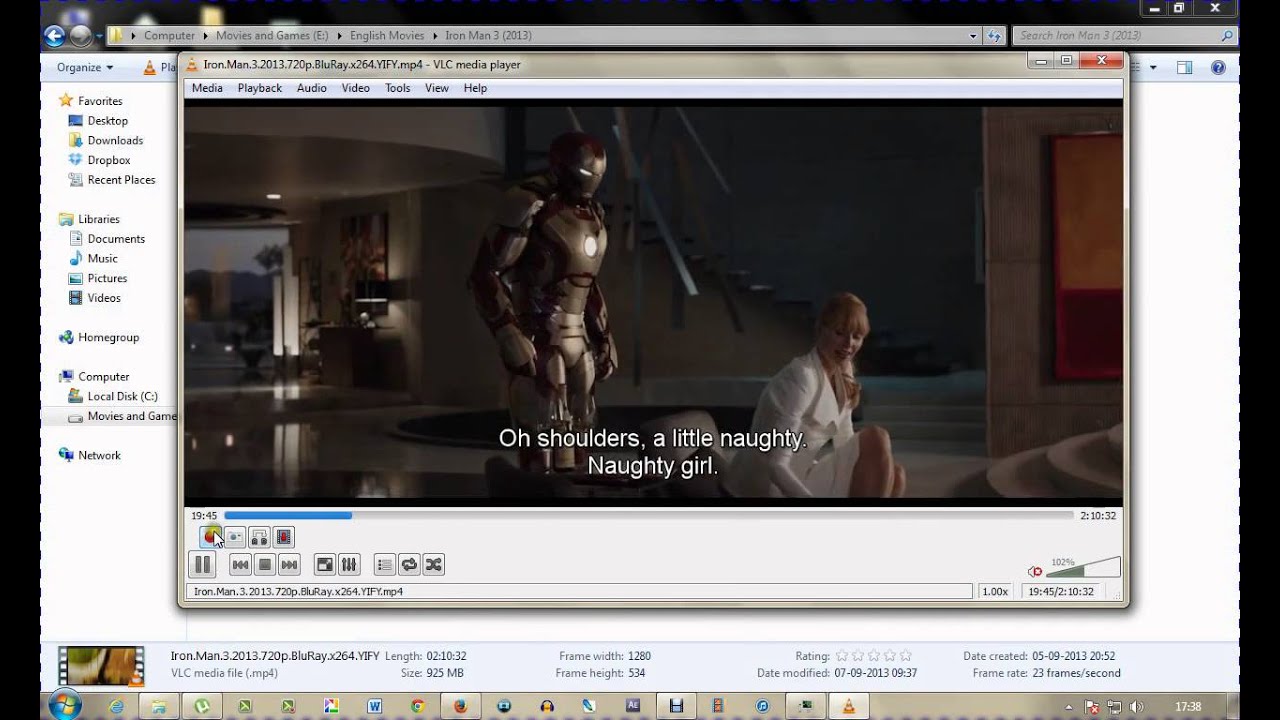Click the Iron Man file thumbnail in details pane
This screenshot has height=720, width=1280.
101,666
